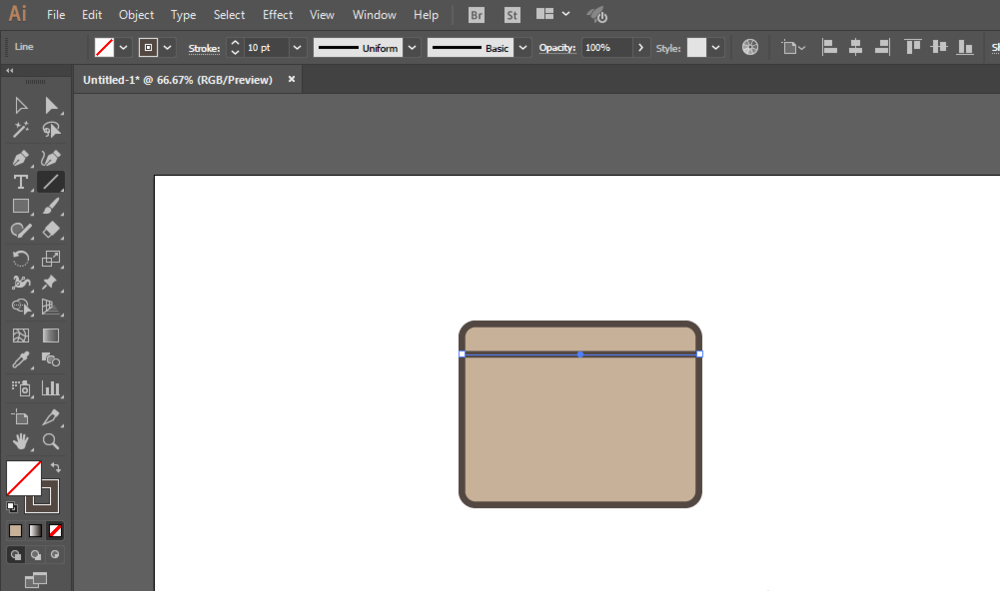Pick the Magic Wand tool
This screenshot has width=1000, height=591.
pyautogui.click(x=20, y=130)
